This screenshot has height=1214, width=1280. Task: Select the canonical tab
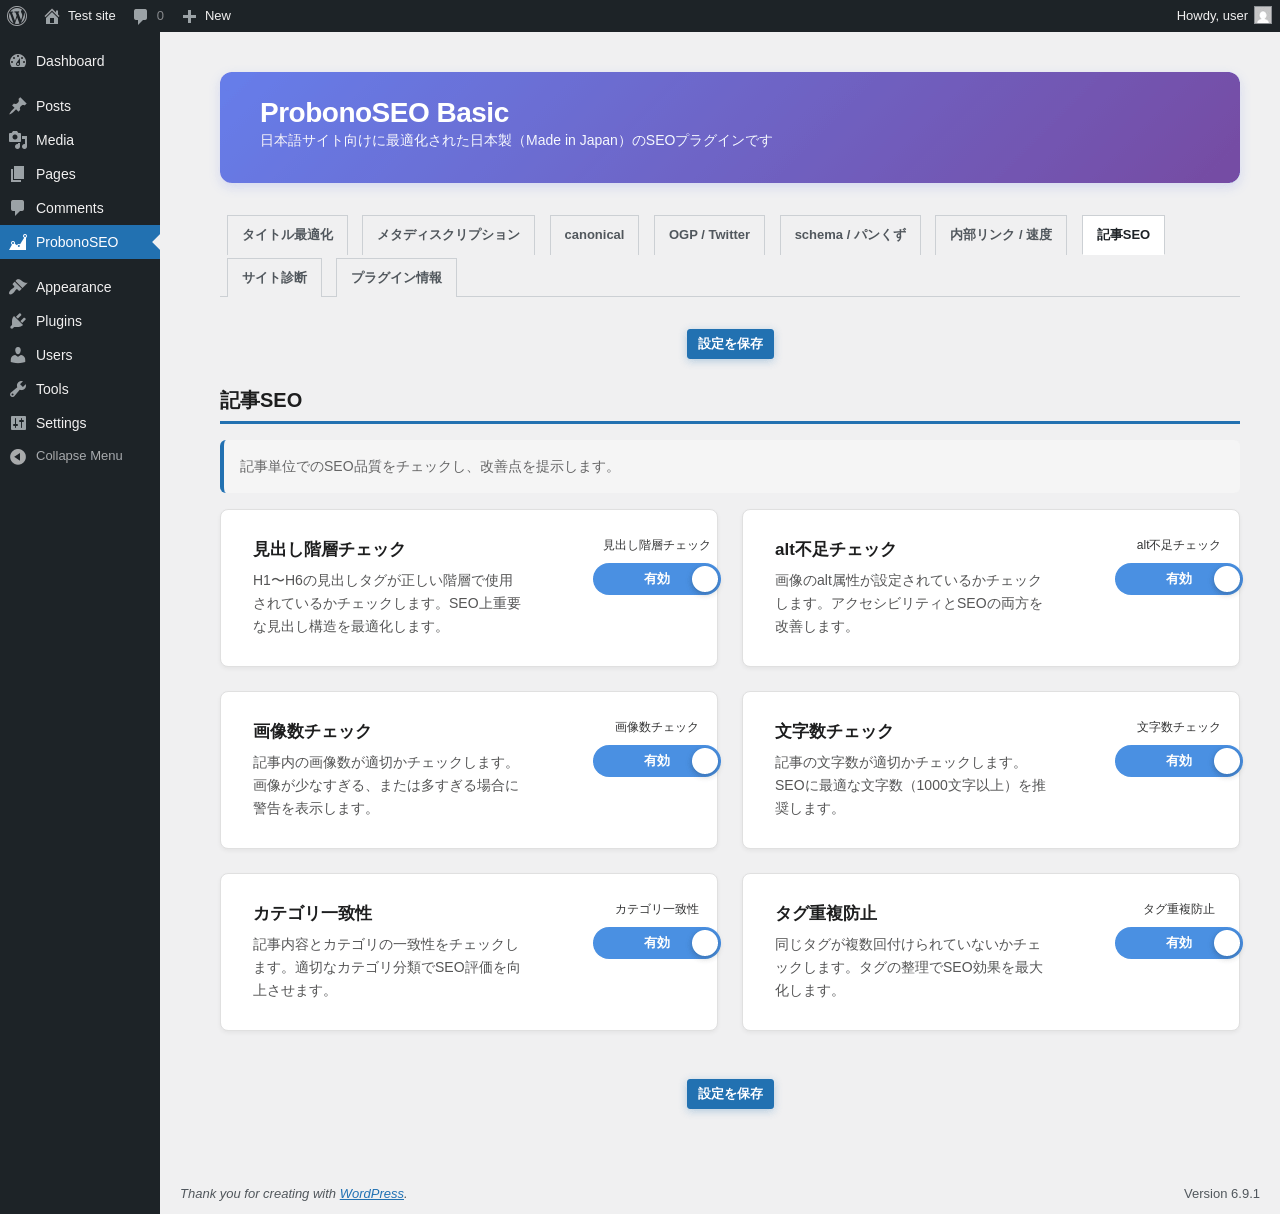point(594,235)
